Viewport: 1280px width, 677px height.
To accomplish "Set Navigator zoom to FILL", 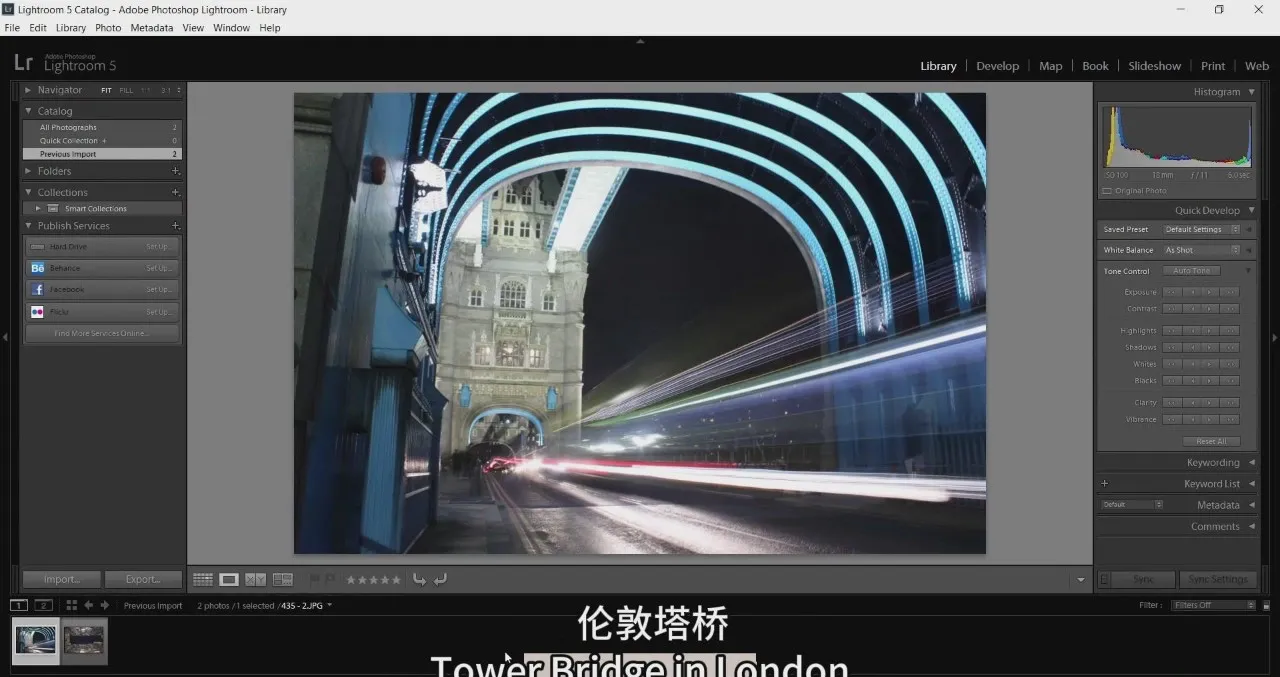I will click(126, 90).
